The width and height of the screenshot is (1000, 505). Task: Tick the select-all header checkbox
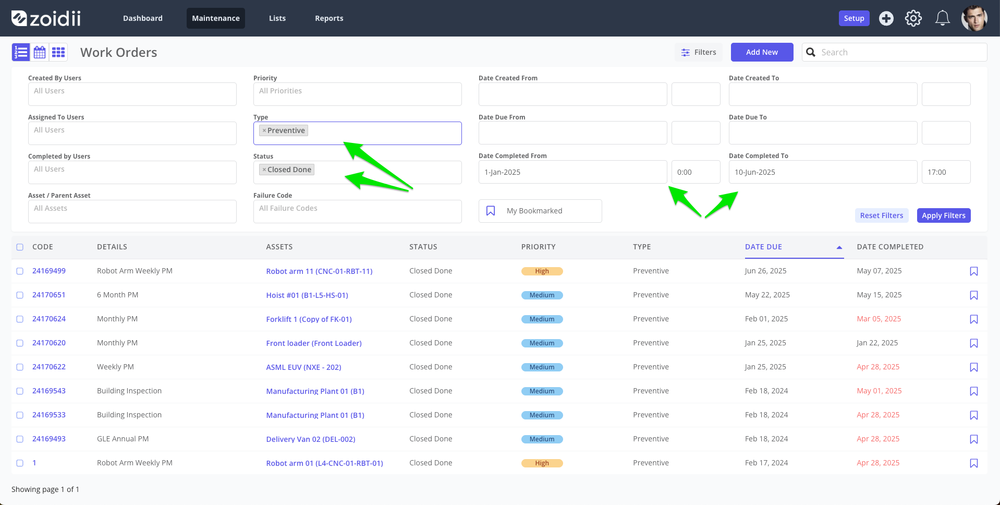(x=20, y=247)
